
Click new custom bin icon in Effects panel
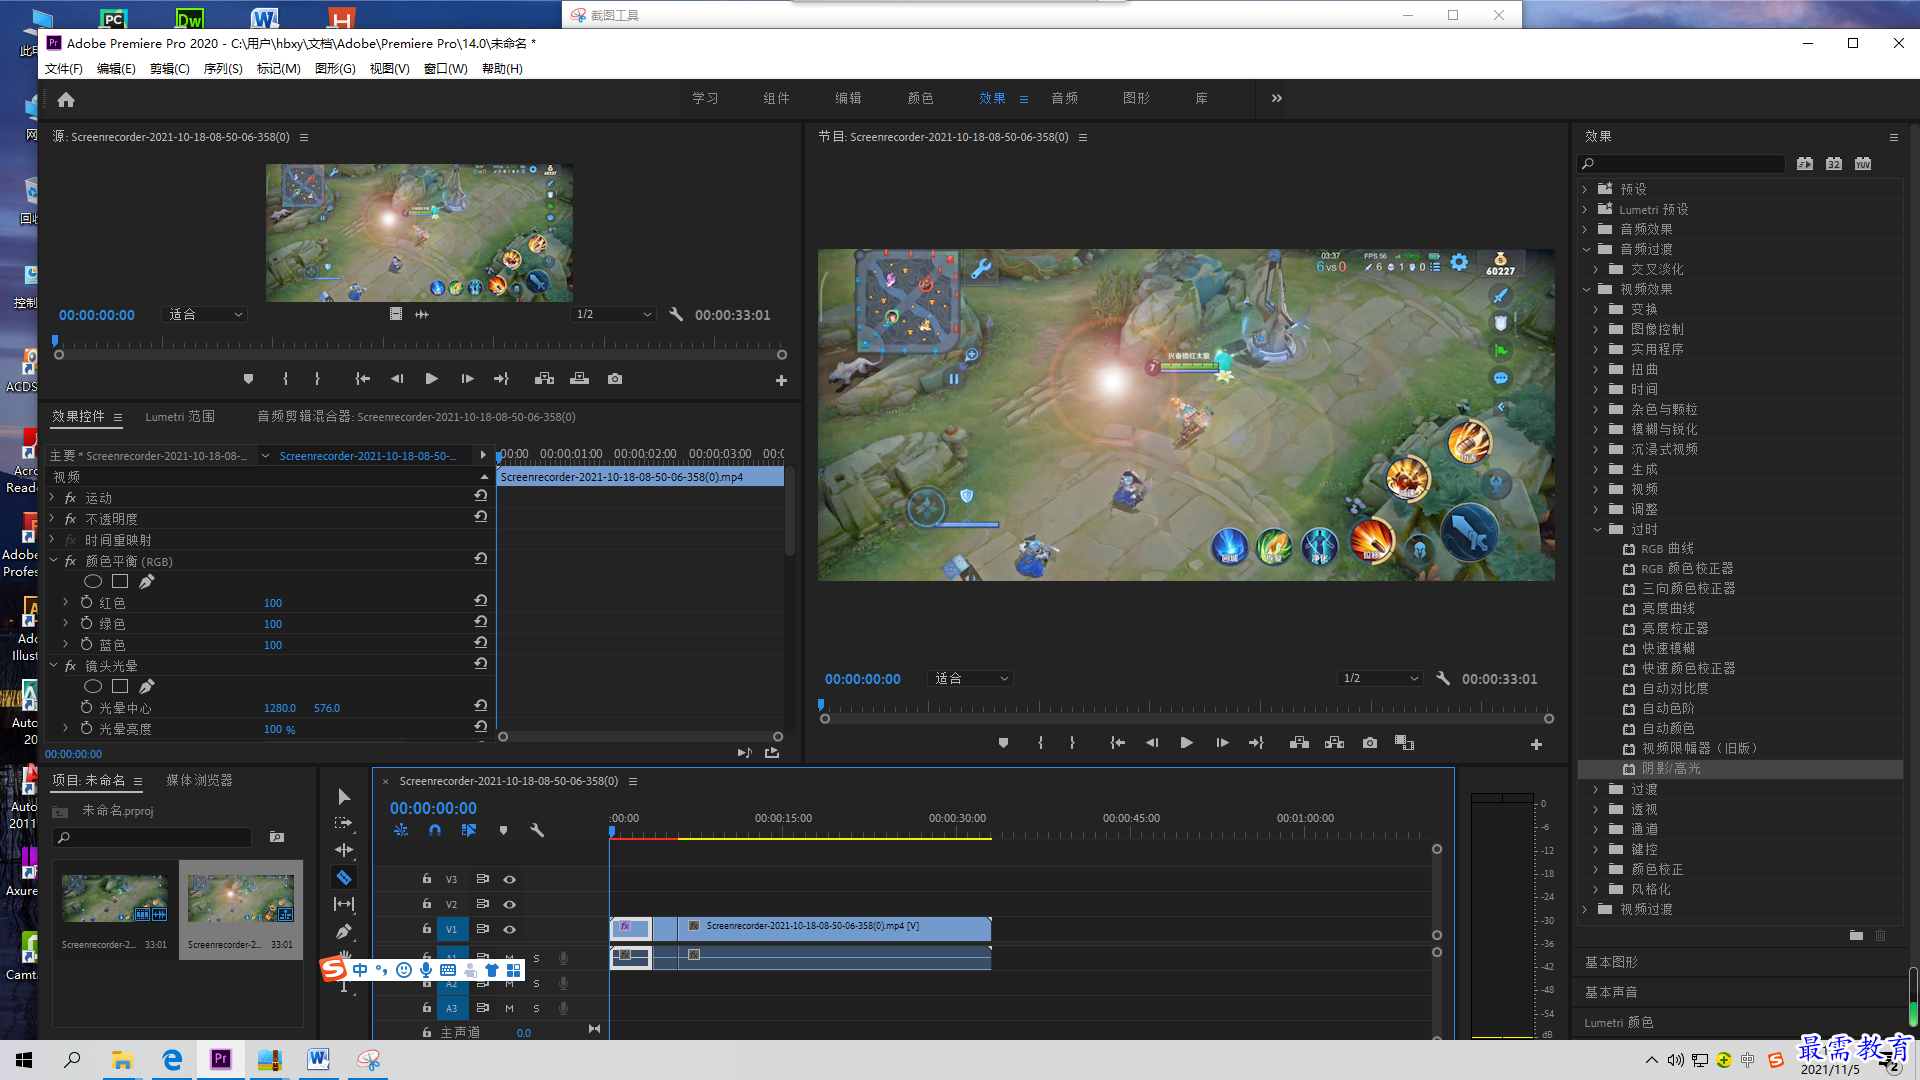pyautogui.click(x=1856, y=935)
